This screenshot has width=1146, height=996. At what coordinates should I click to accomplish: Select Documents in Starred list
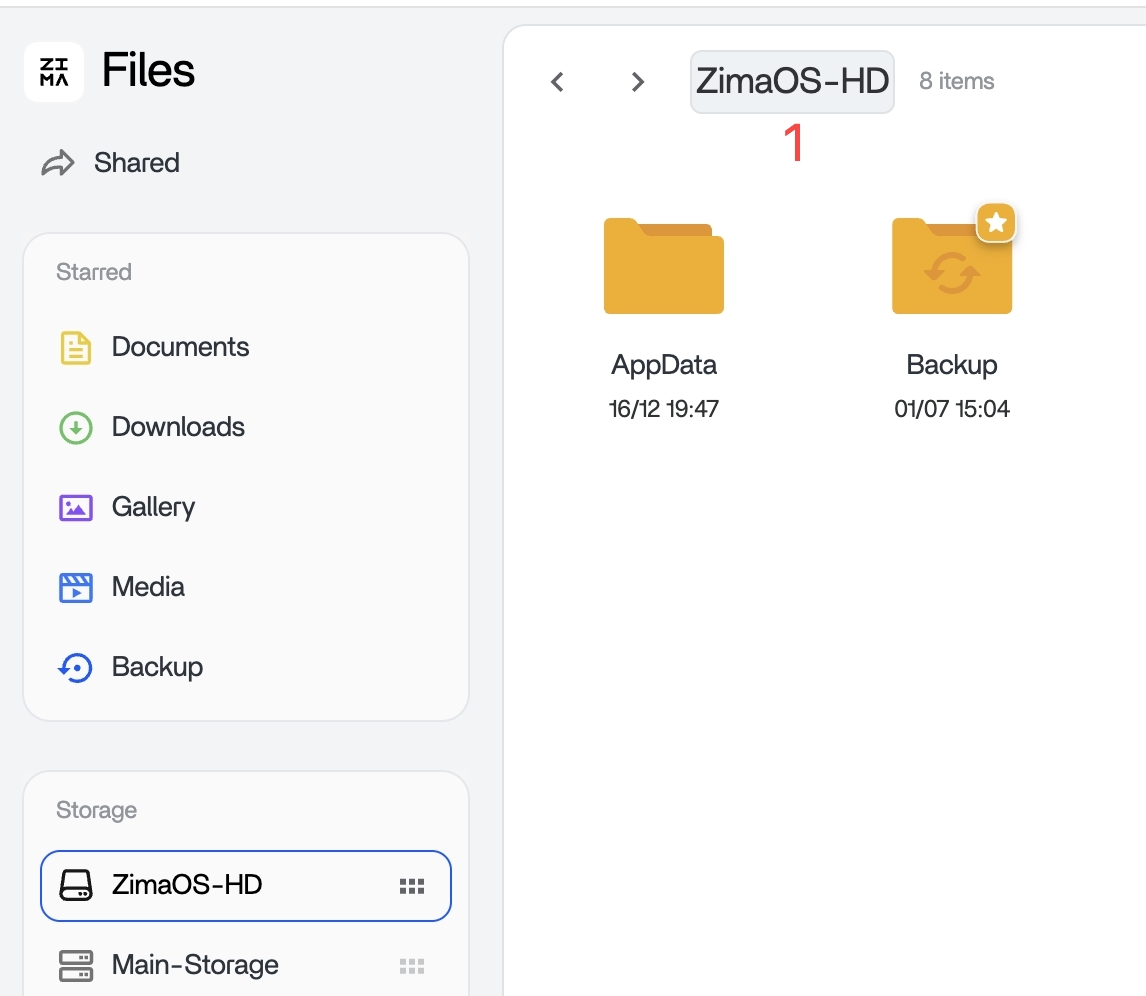[x=180, y=348]
